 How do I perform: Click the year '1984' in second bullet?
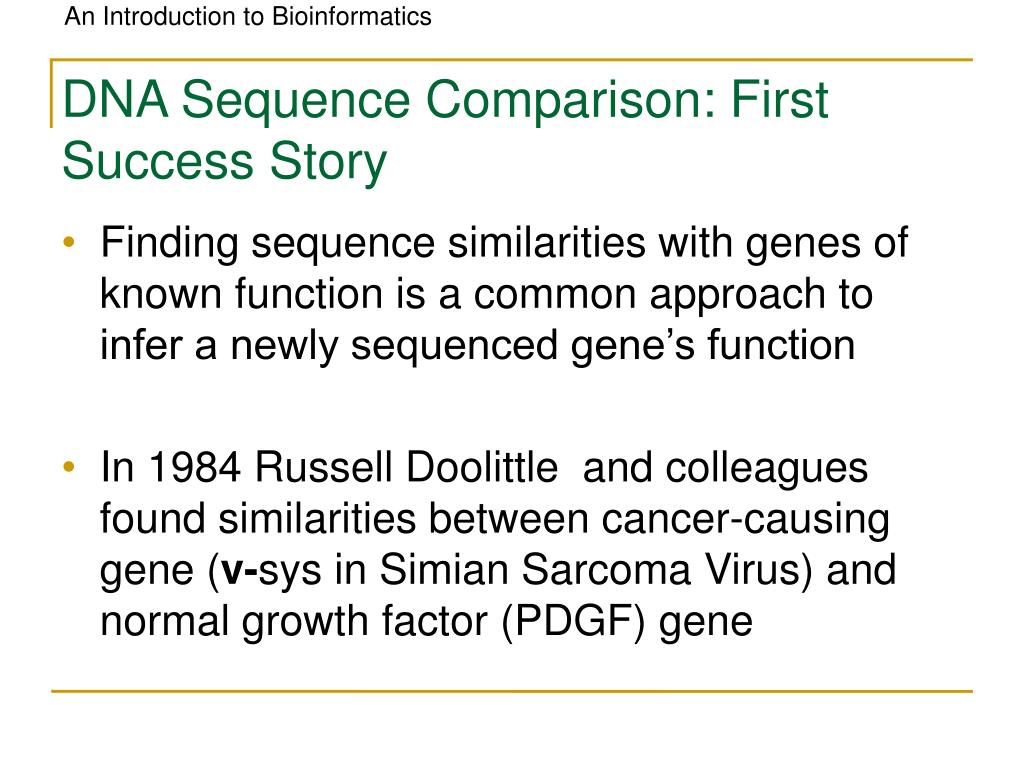pos(195,468)
